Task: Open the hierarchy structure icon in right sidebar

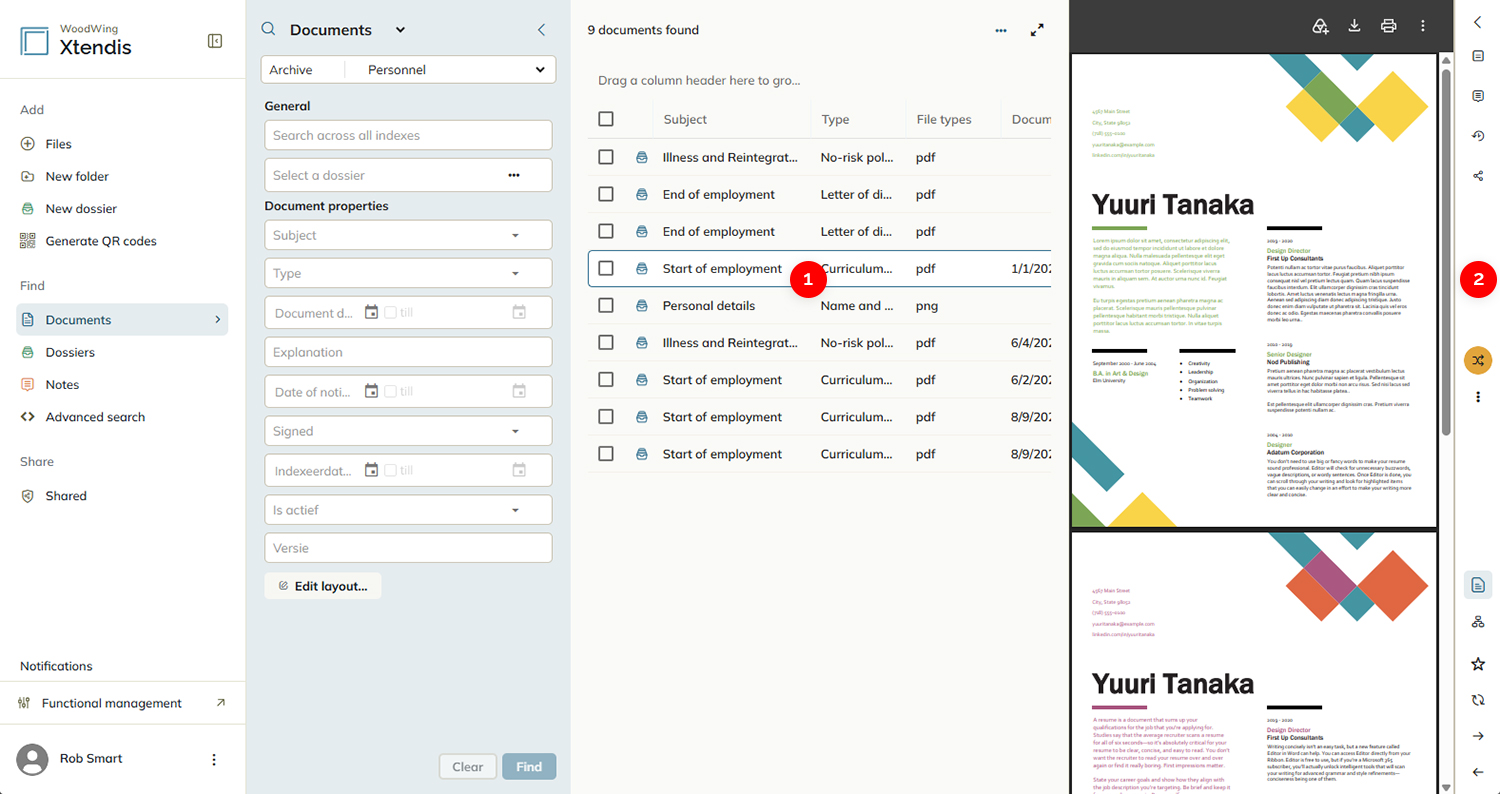Action: pos(1478,622)
